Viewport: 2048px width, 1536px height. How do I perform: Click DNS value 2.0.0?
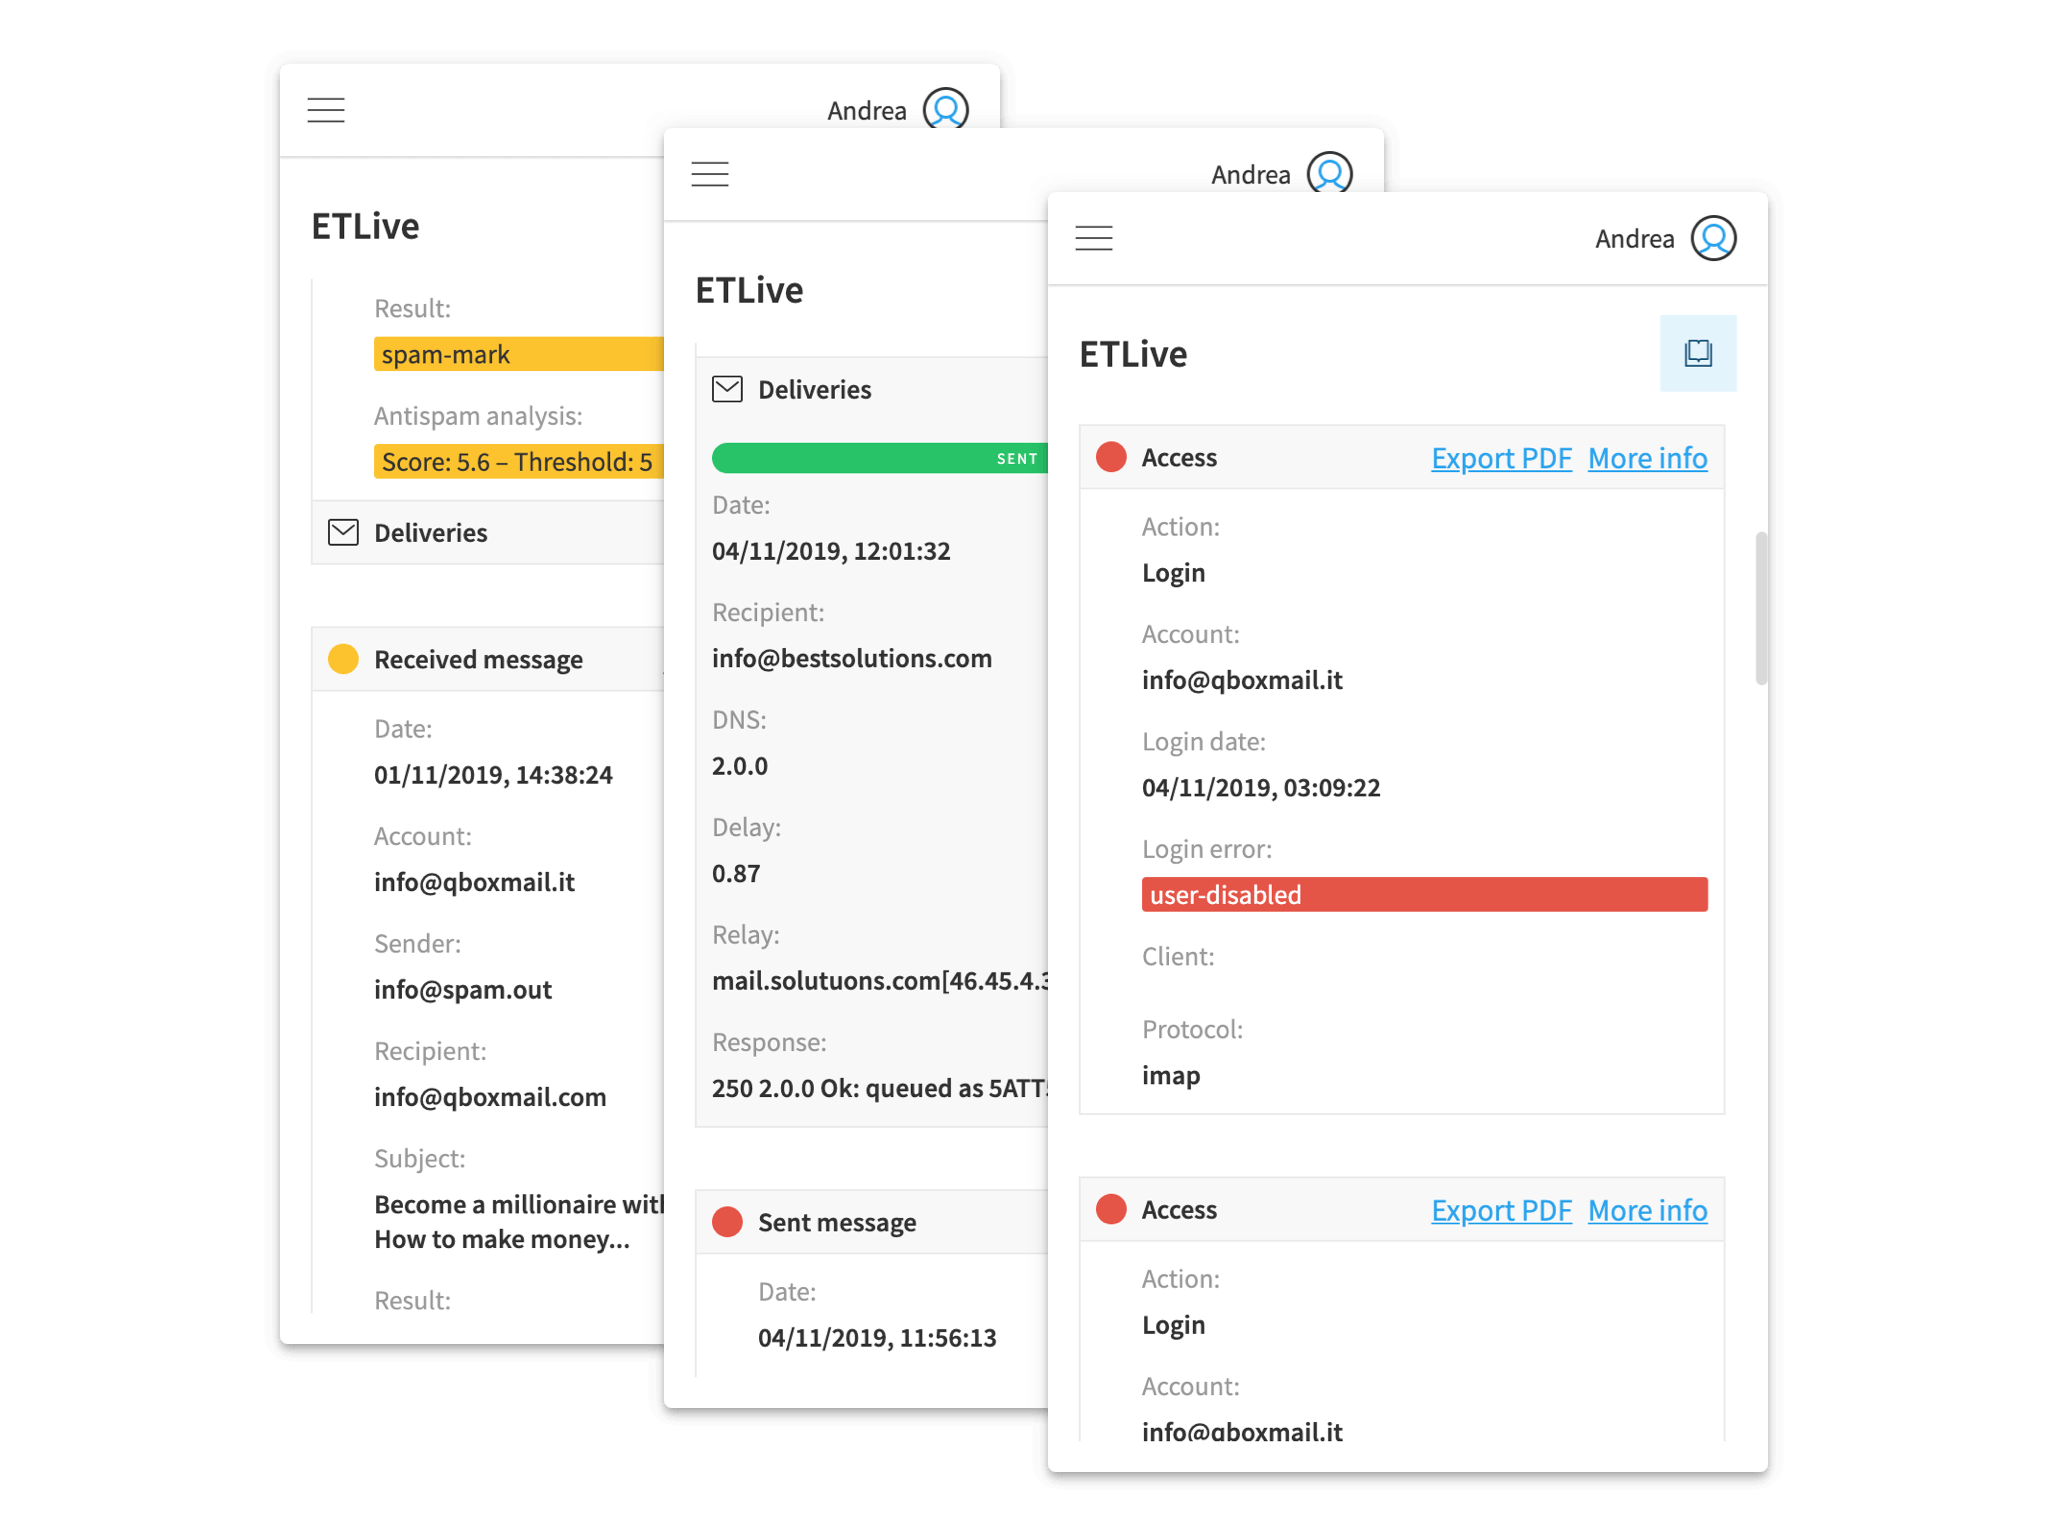[x=739, y=766]
